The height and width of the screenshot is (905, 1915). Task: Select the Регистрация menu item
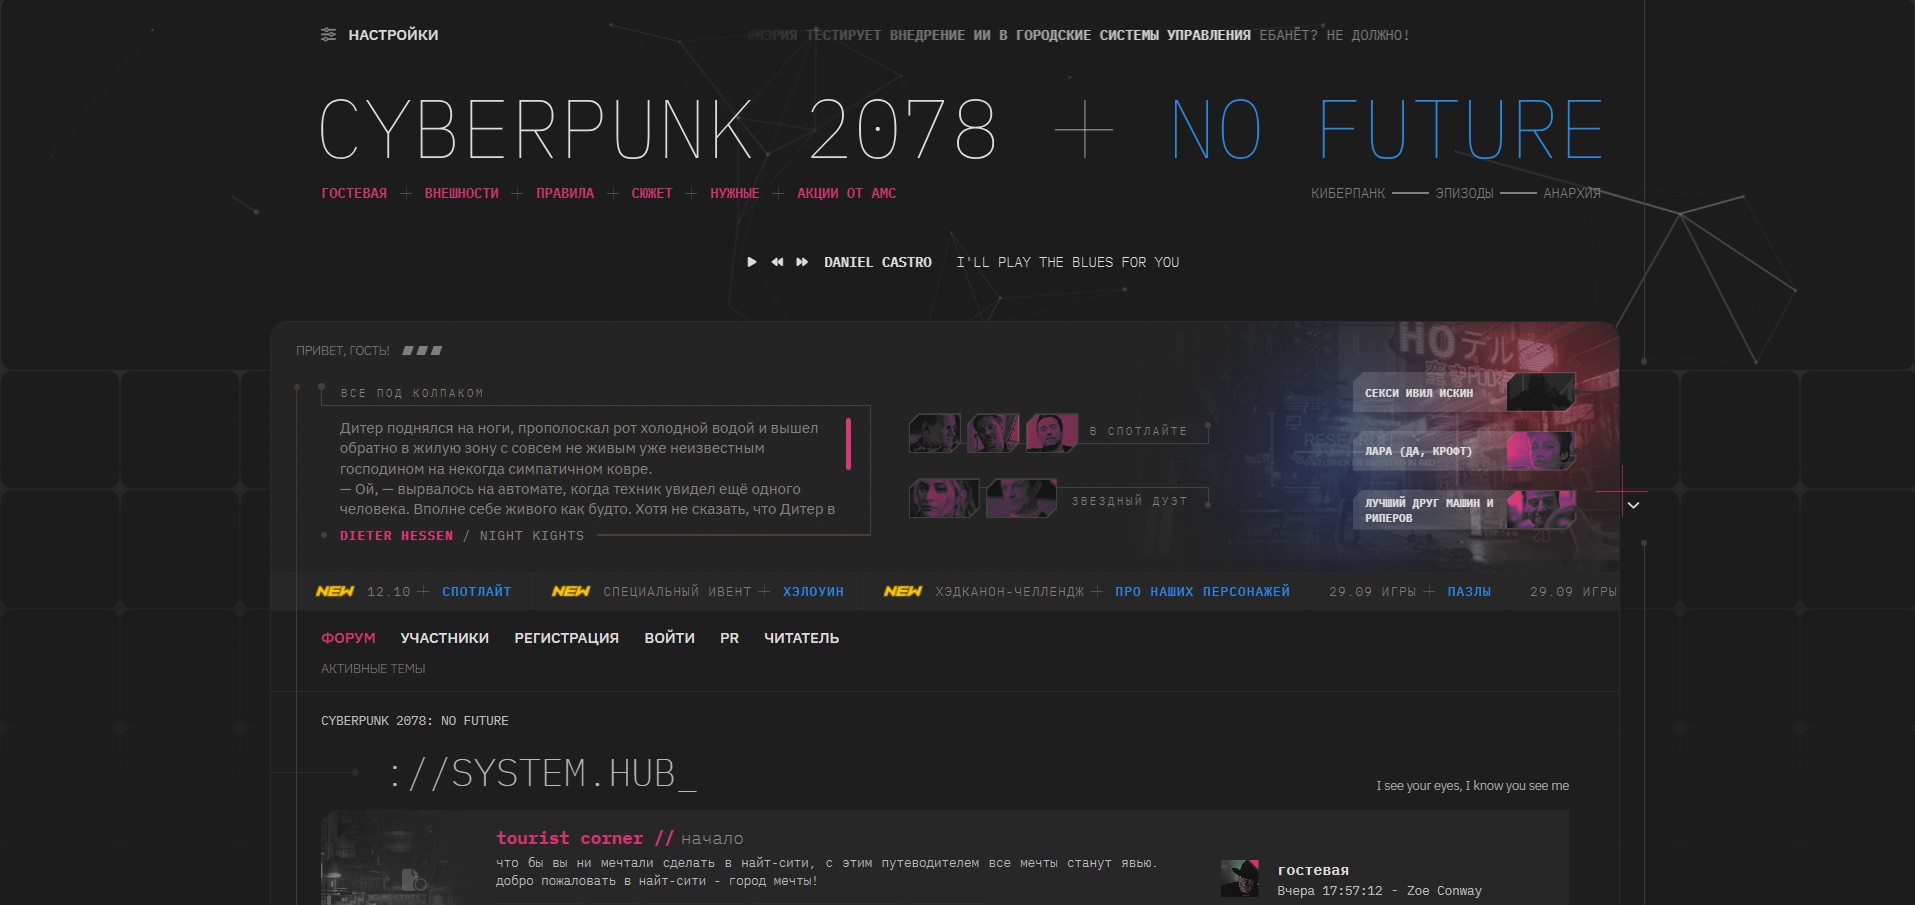coord(566,638)
